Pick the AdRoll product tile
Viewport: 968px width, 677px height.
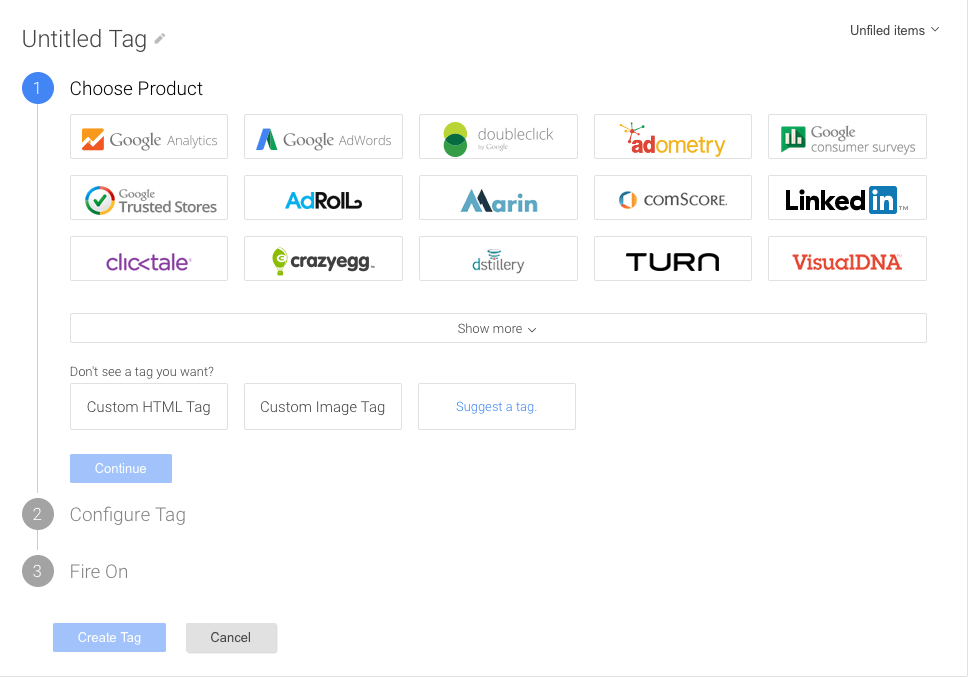tap(323, 197)
